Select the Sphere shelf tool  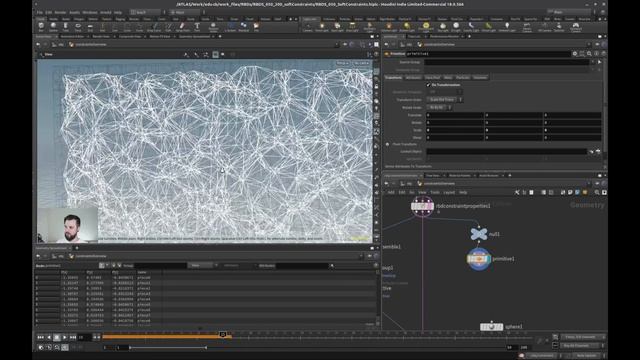(x=53, y=27)
